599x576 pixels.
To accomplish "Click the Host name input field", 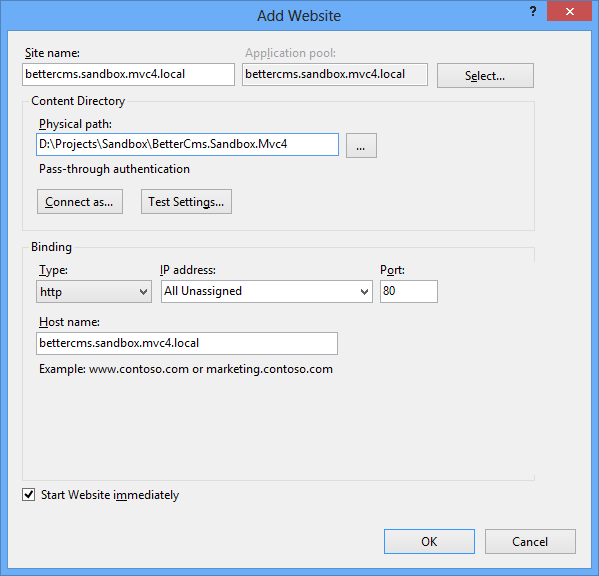I will [x=187, y=343].
